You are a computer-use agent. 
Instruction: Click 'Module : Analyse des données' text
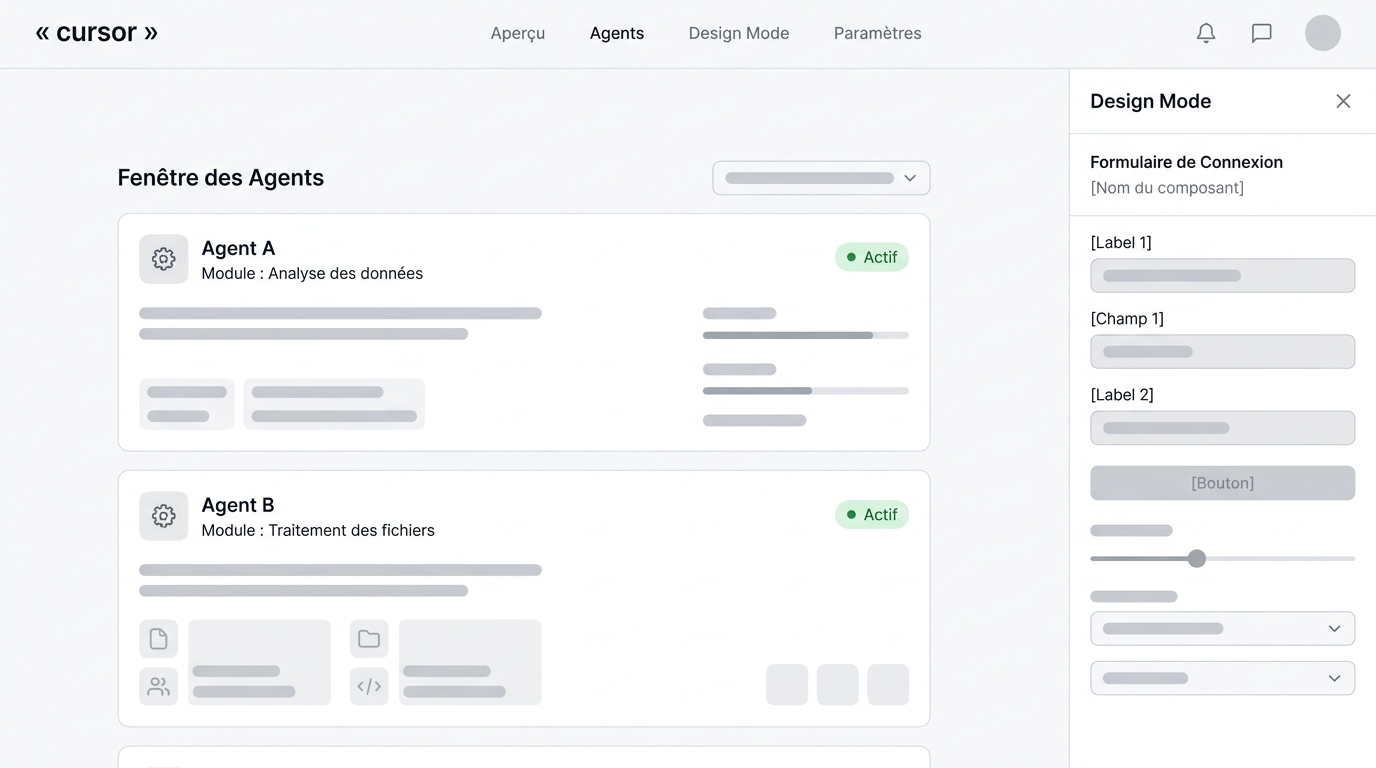[312, 273]
